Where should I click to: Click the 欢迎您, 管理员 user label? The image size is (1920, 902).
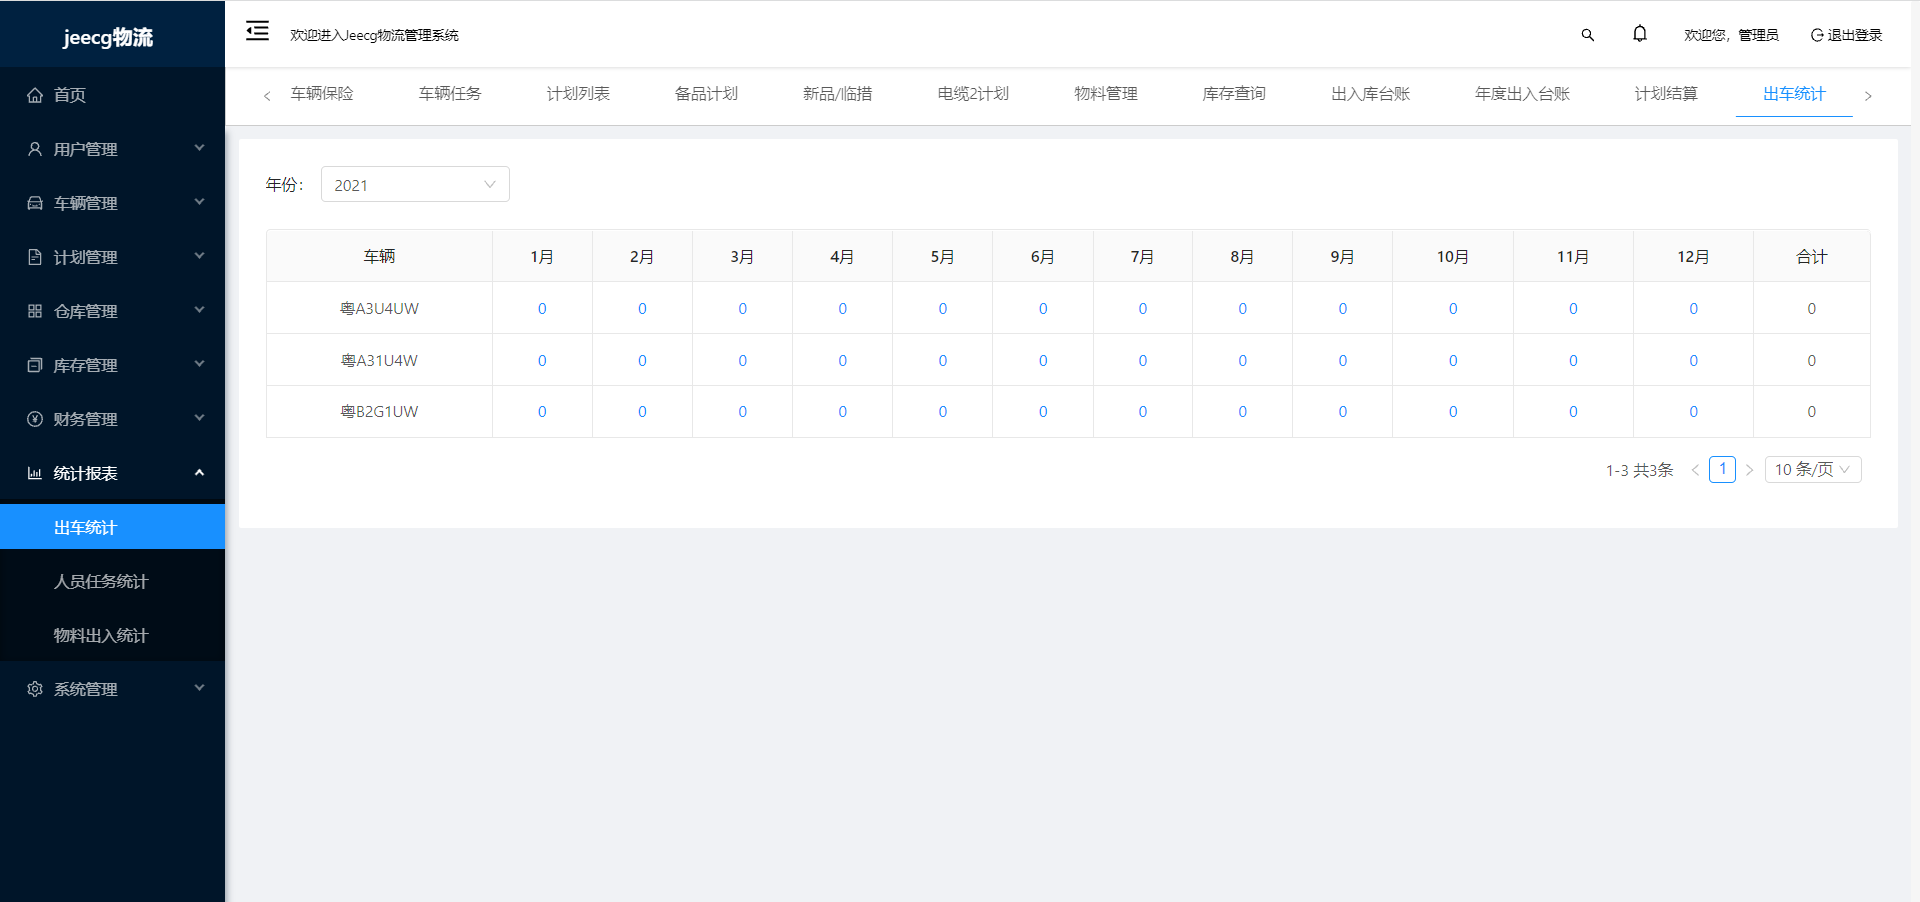1731,35
